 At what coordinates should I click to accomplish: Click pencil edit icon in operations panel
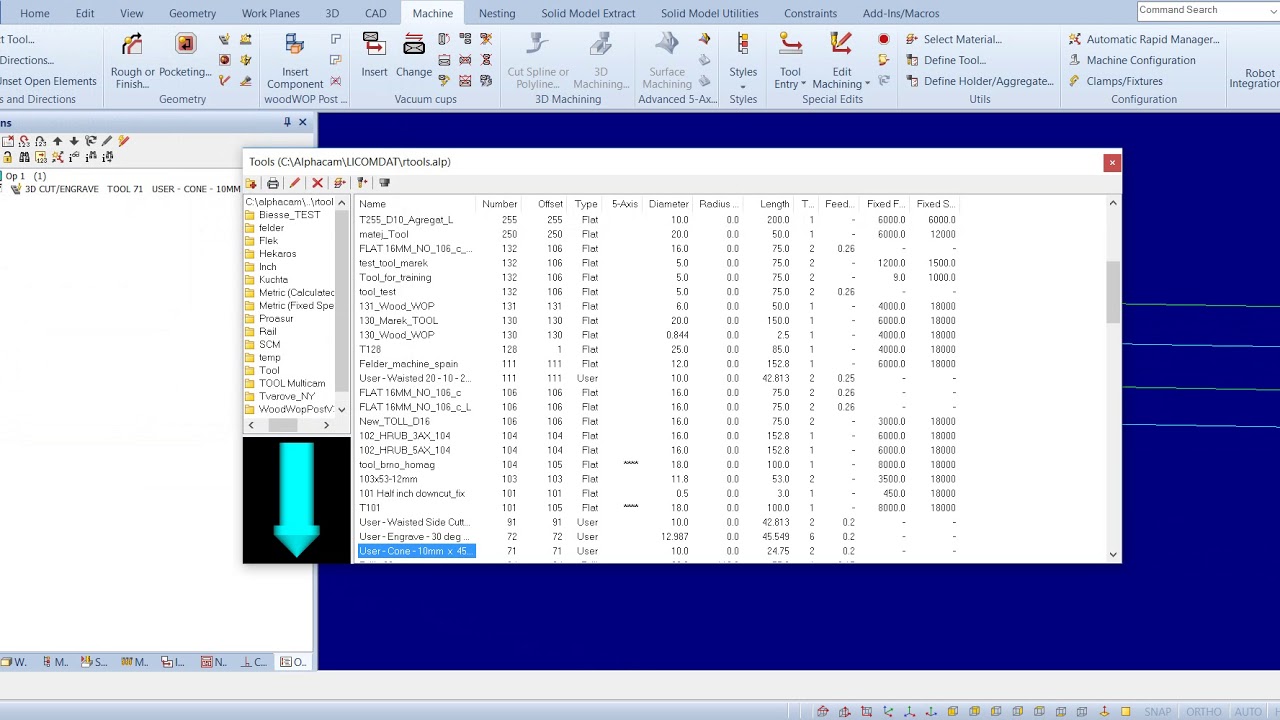click(x=107, y=142)
